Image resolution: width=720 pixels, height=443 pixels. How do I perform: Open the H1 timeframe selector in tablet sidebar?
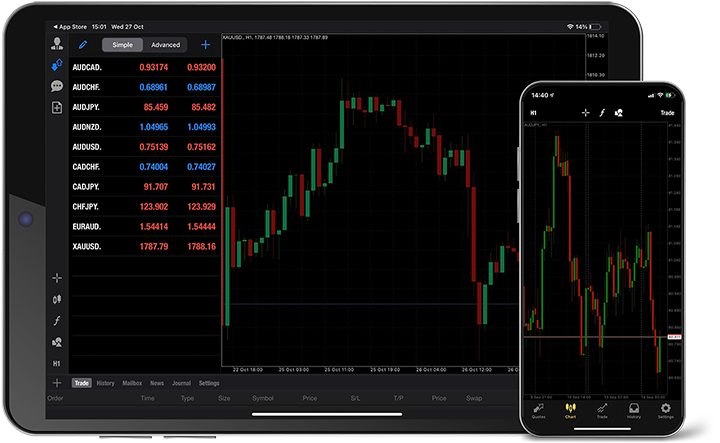coord(57,363)
